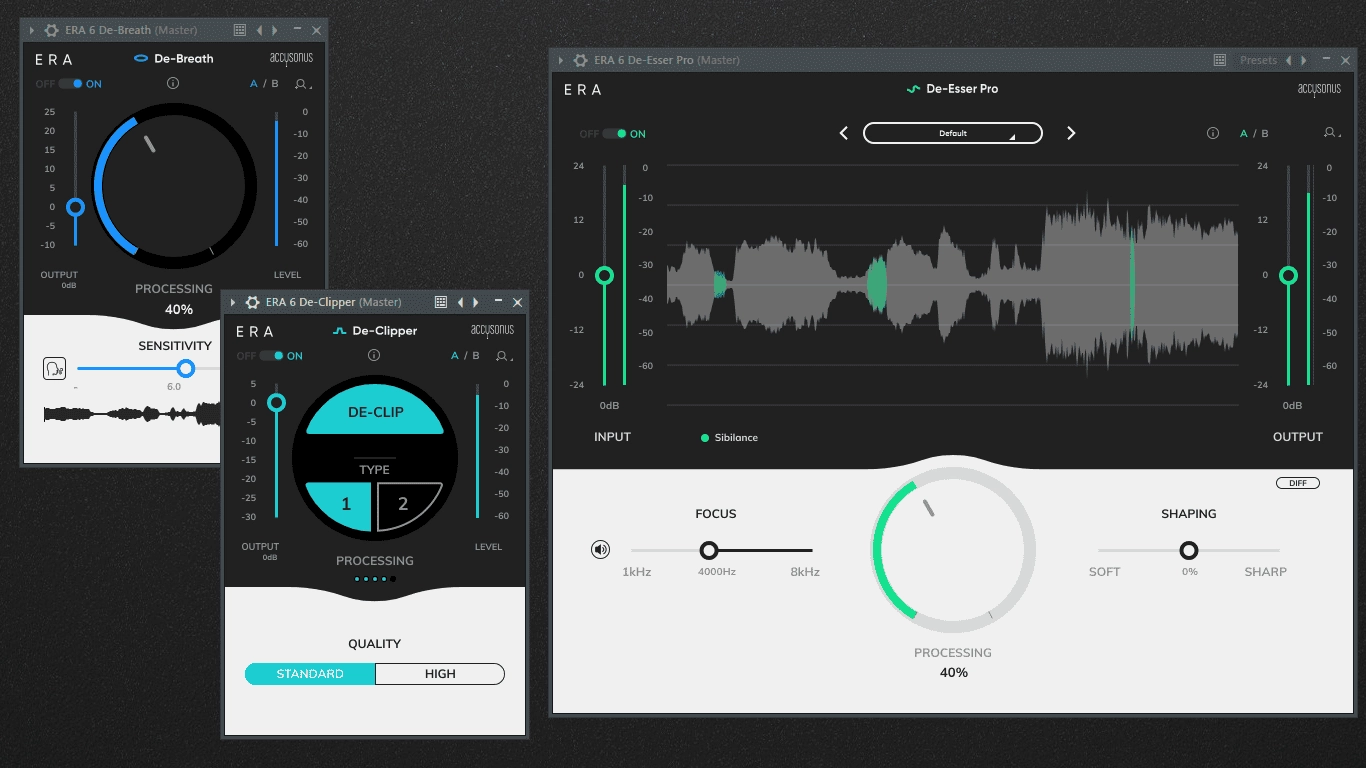Click the DE-CLIP button in De-Clipper
Viewport: 1366px width, 768px height.
[x=375, y=411]
